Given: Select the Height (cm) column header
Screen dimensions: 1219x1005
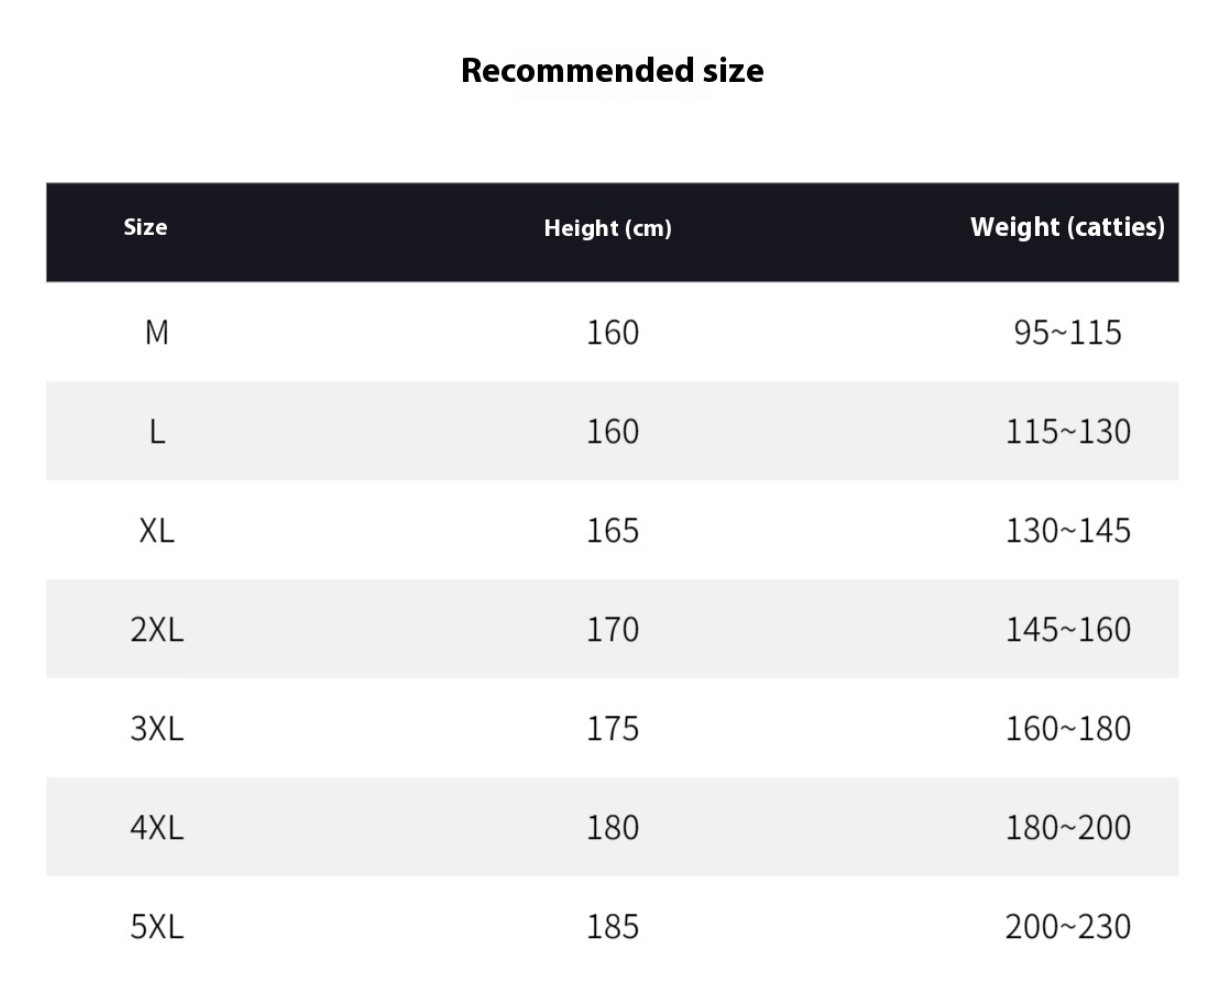Looking at the screenshot, I should (608, 228).
